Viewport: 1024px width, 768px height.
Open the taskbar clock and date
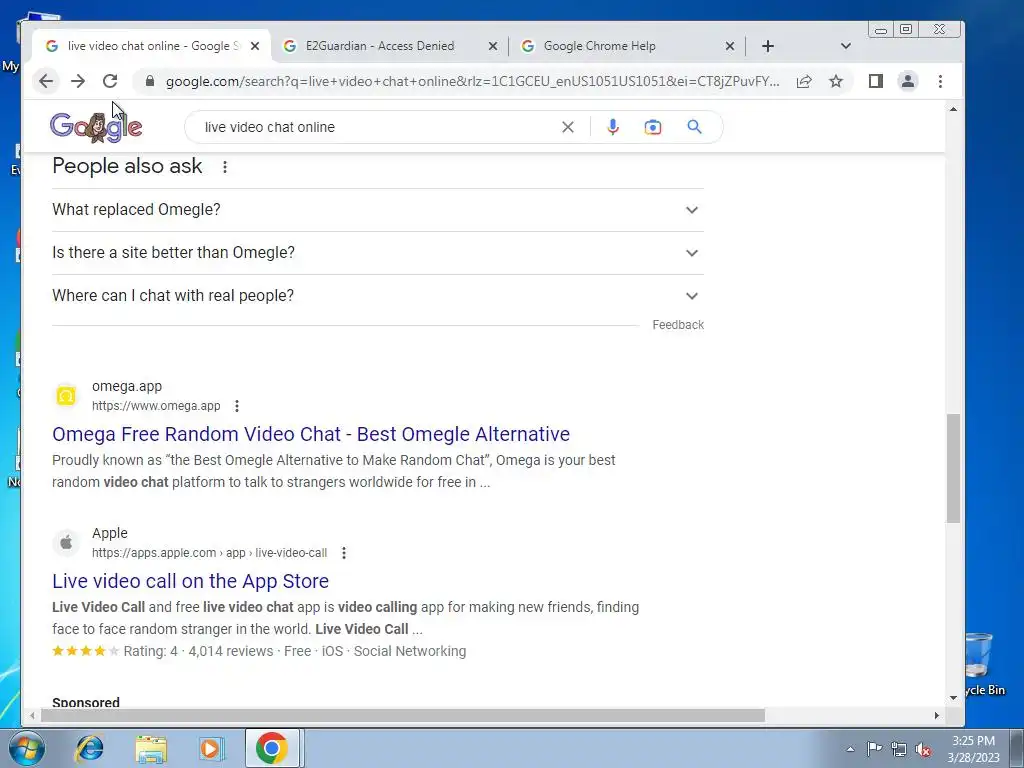[973, 749]
